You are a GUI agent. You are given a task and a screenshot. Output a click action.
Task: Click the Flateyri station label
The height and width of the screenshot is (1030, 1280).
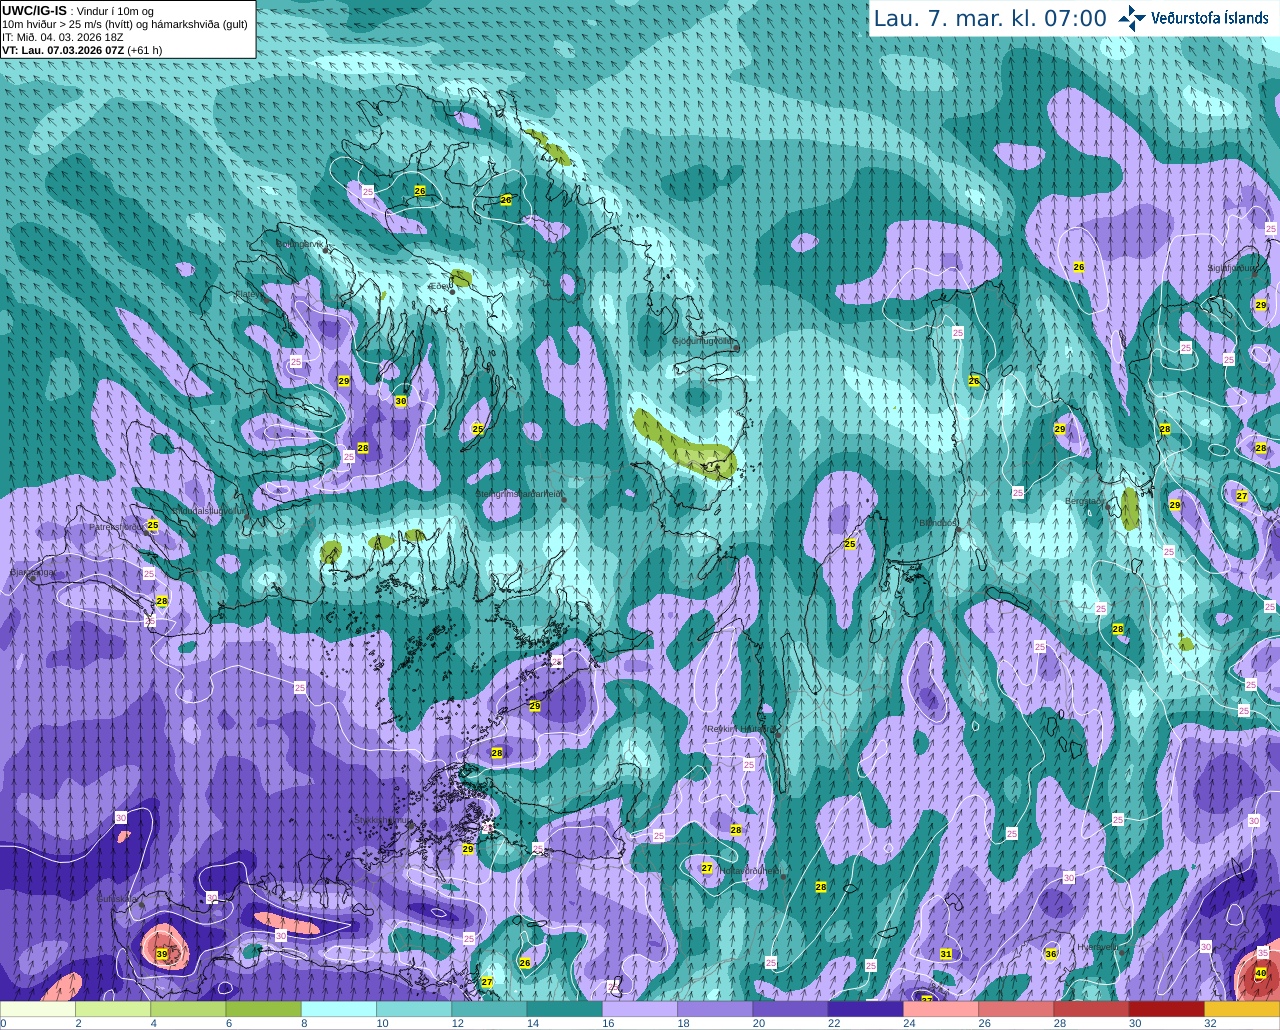[251, 294]
